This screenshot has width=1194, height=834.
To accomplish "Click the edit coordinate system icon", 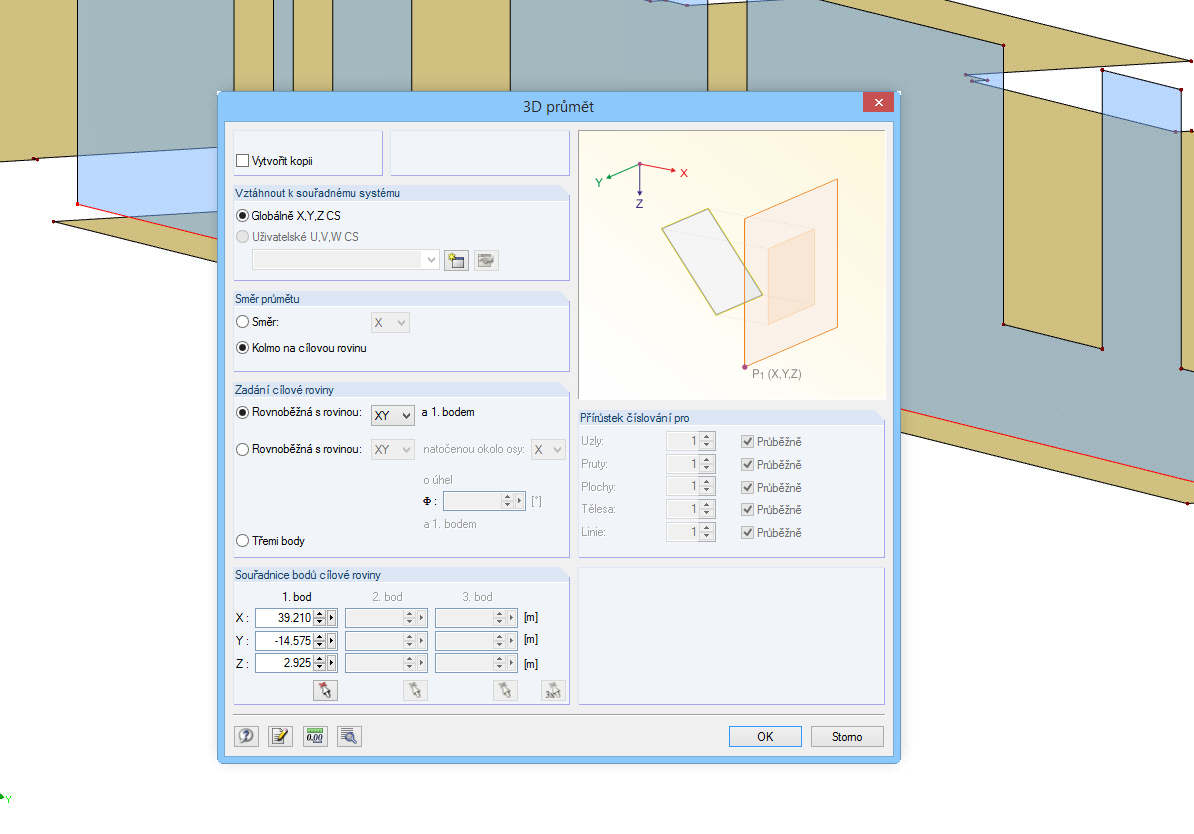I will (x=486, y=260).
